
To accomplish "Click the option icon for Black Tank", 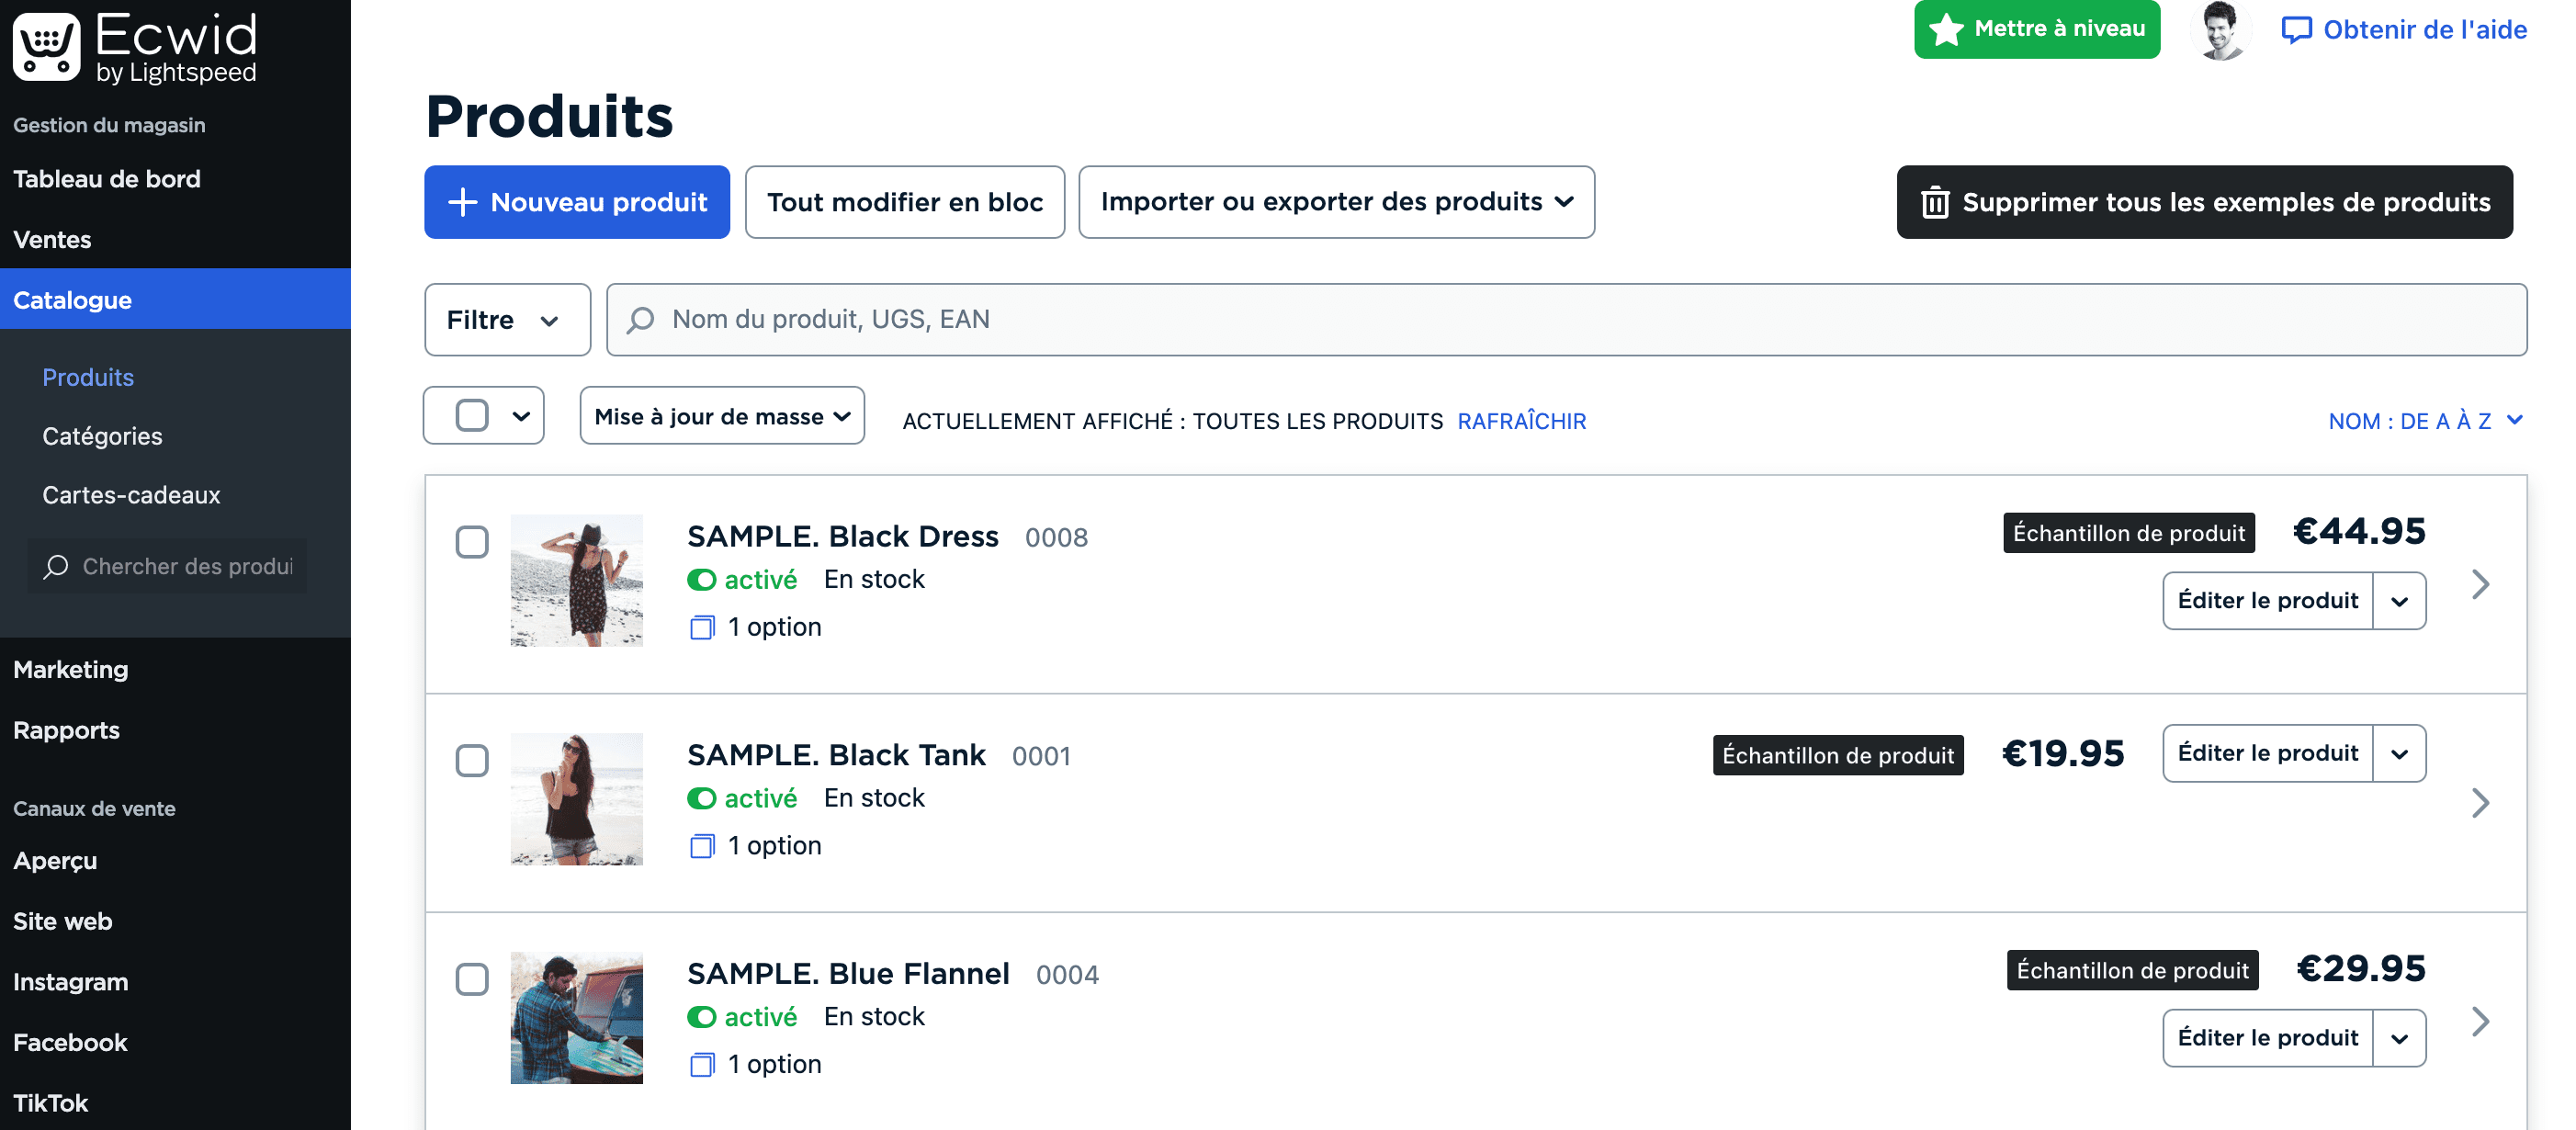I will pos(702,847).
